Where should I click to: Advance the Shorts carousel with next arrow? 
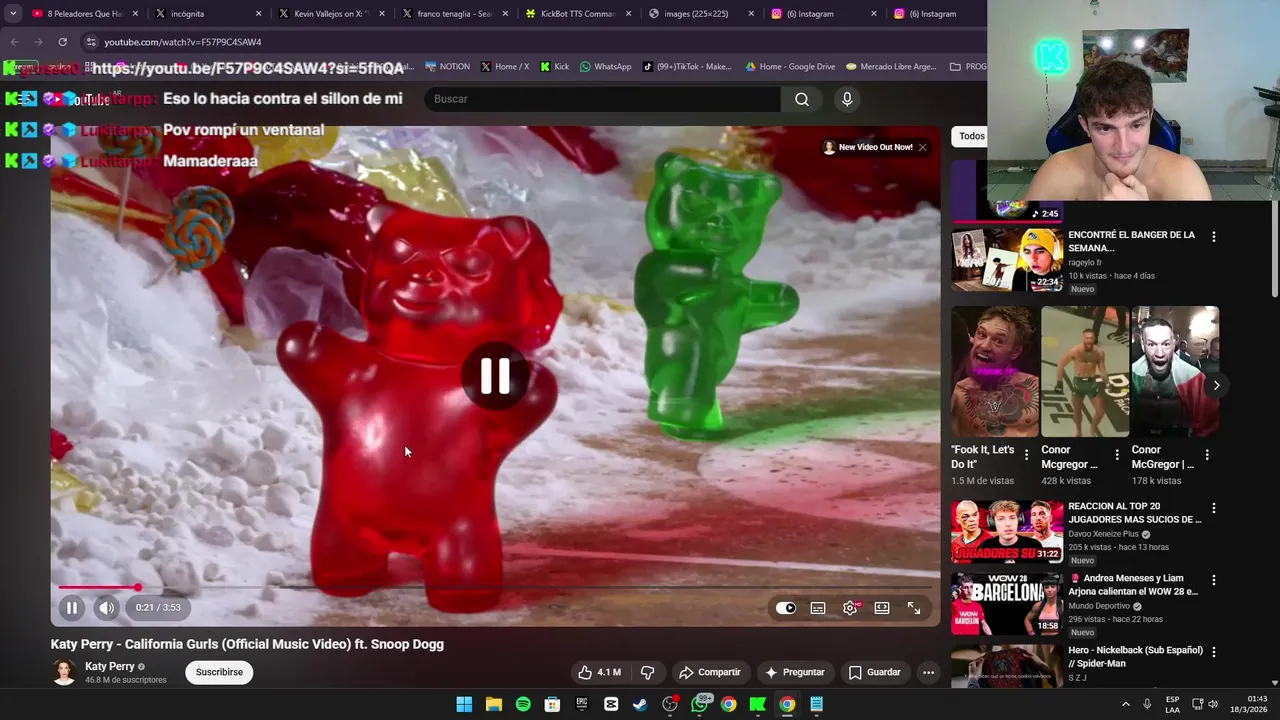click(x=1216, y=385)
